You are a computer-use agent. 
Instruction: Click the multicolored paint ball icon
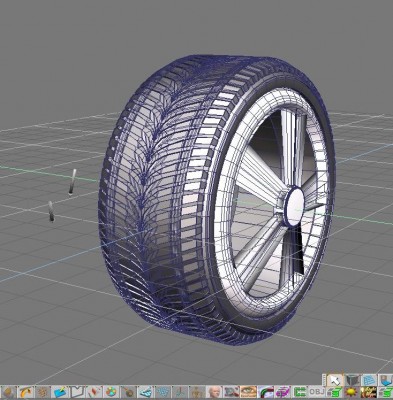[111, 392]
